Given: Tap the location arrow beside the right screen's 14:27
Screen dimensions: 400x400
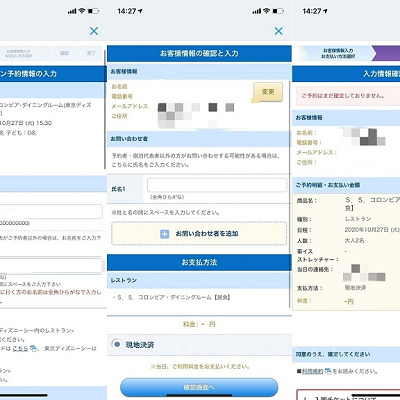Looking at the screenshot, I should coord(325,11).
